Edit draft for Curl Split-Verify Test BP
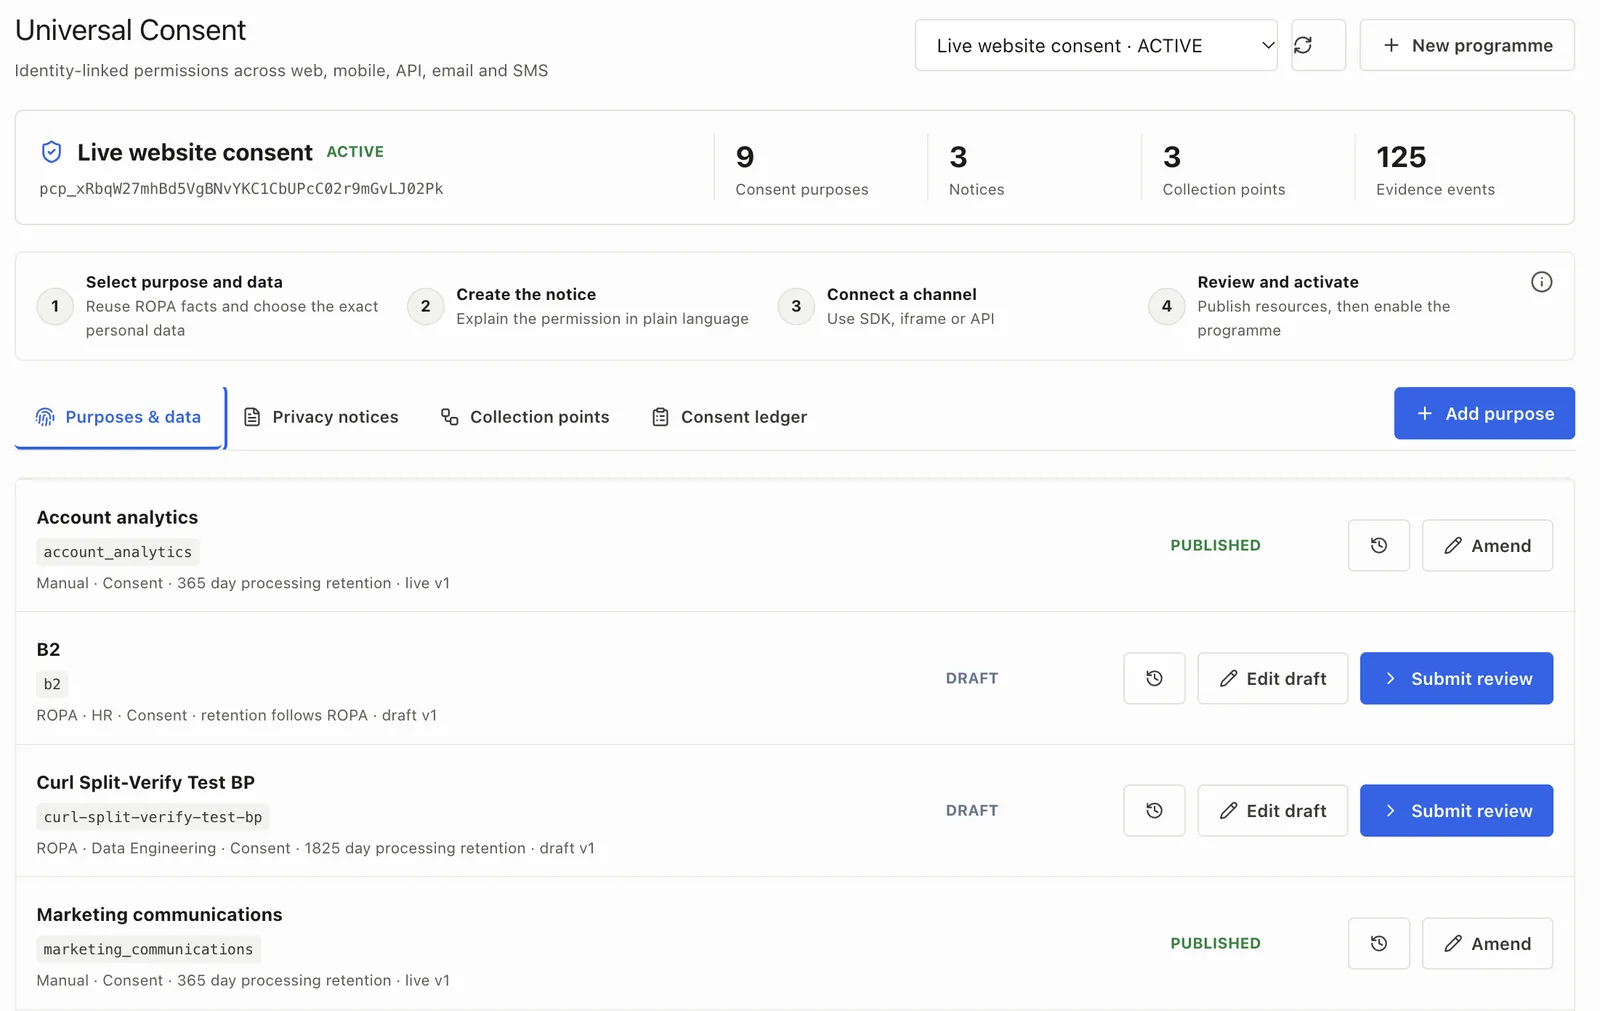The image size is (1600, 1011). click(1272, 810)
